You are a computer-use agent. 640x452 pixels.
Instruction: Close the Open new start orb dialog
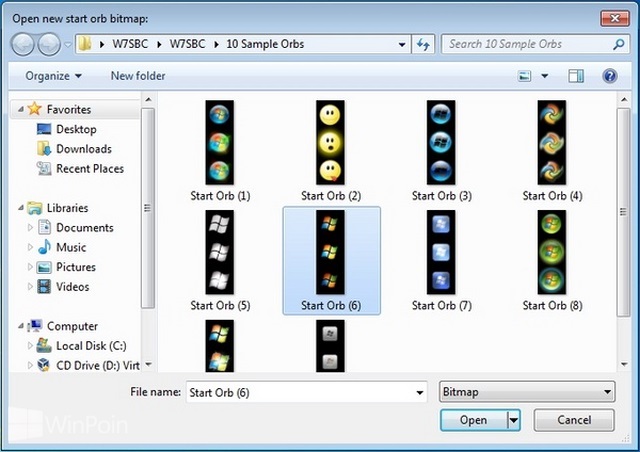click(x=615, y=18)
